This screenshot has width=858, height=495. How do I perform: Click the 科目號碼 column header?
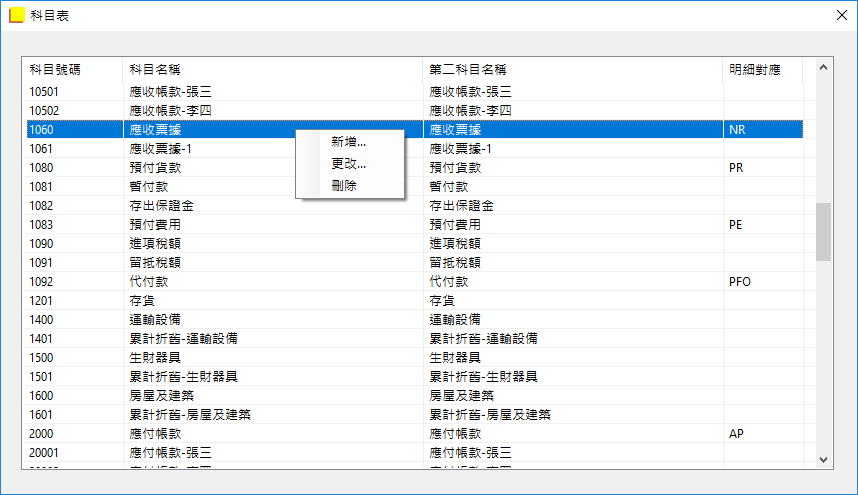click(55, 70)
